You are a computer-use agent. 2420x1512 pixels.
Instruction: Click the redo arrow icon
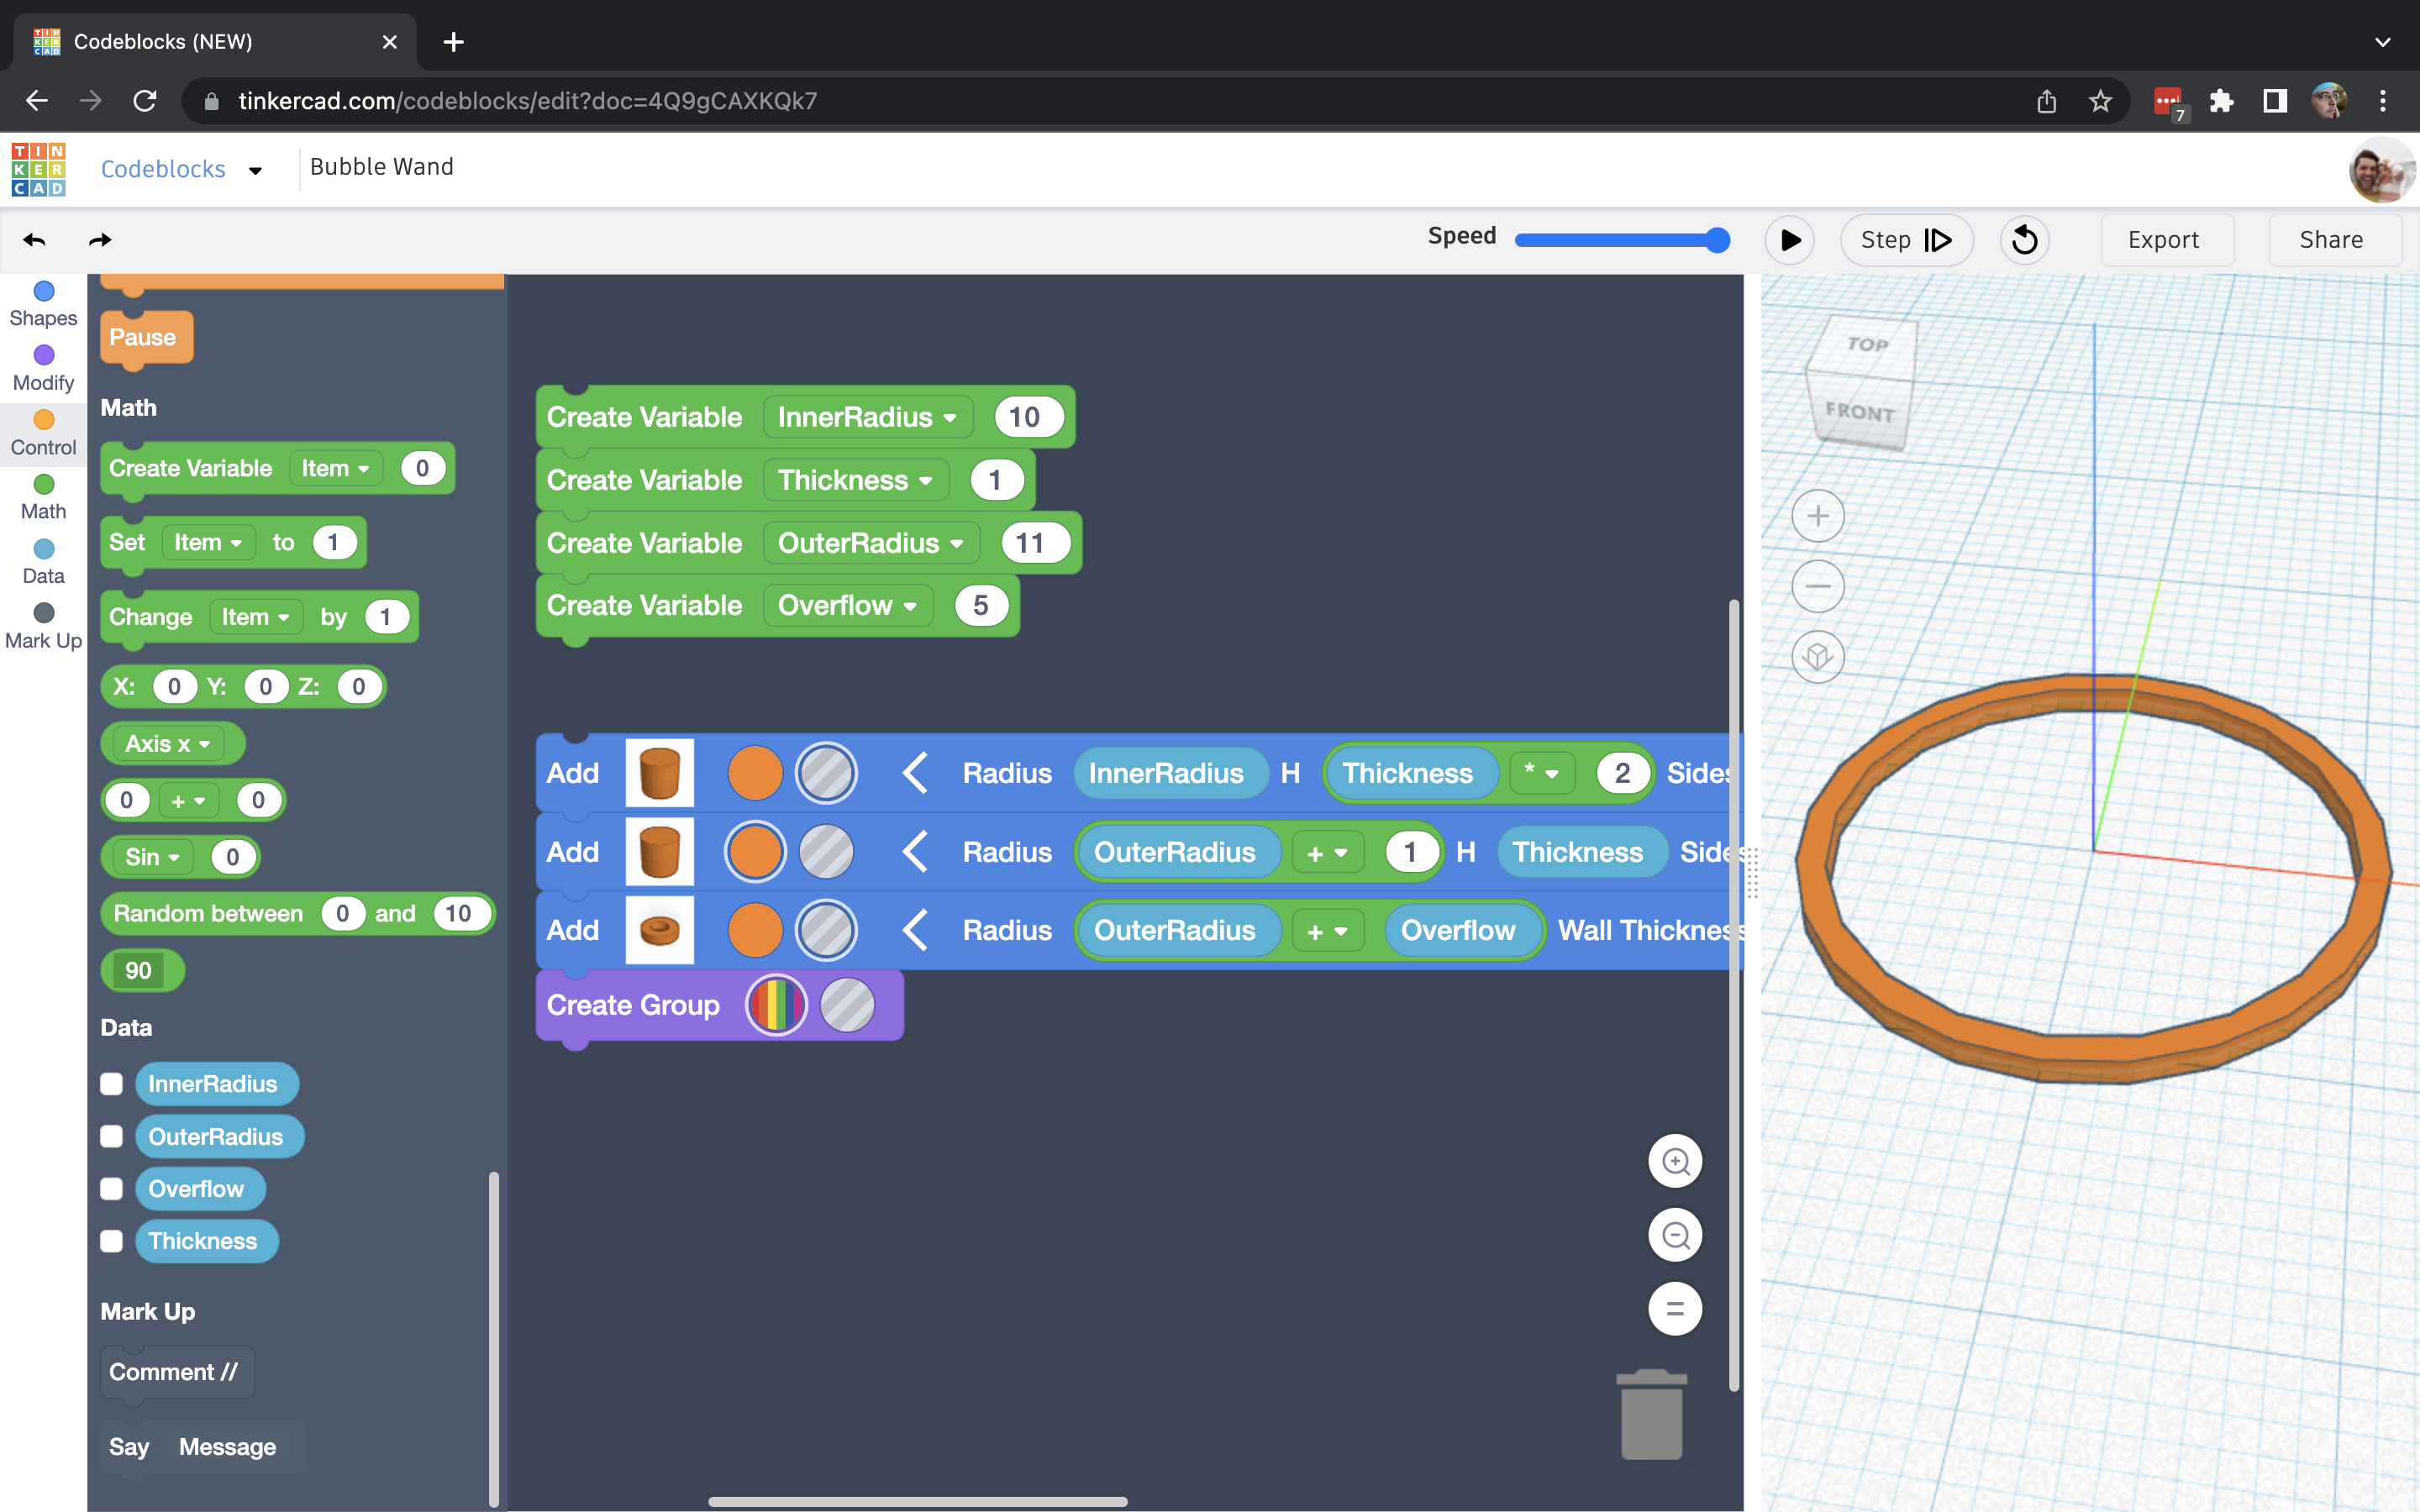(100, 240)
